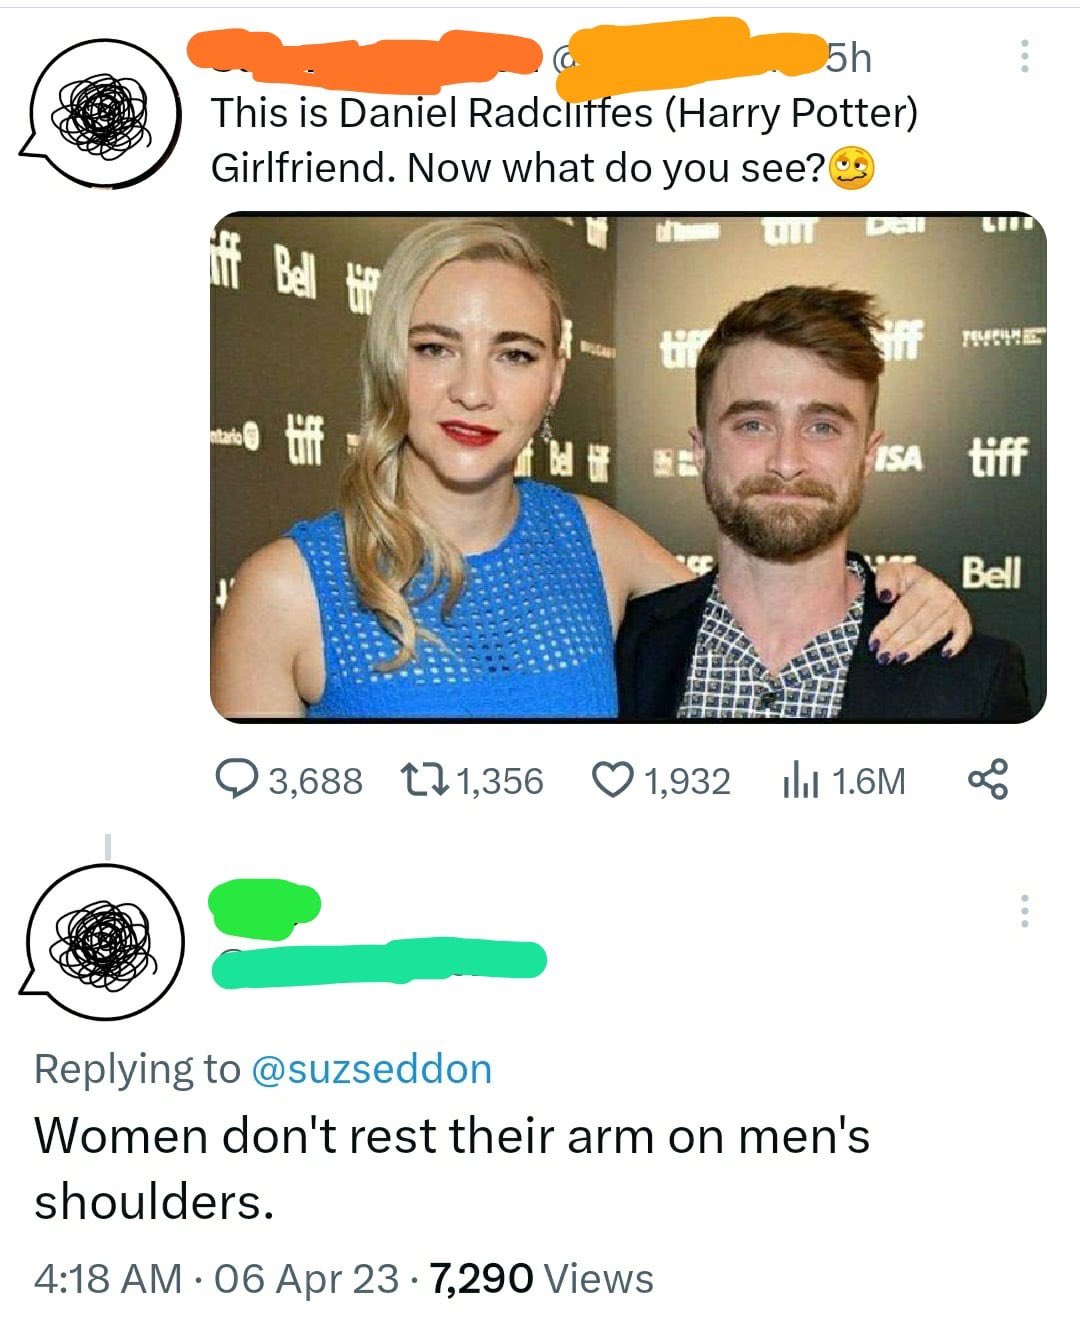Viewport: 1080px width, 1325px height.
Task: Click the 1,932 likes count
Action: [688, 780]
